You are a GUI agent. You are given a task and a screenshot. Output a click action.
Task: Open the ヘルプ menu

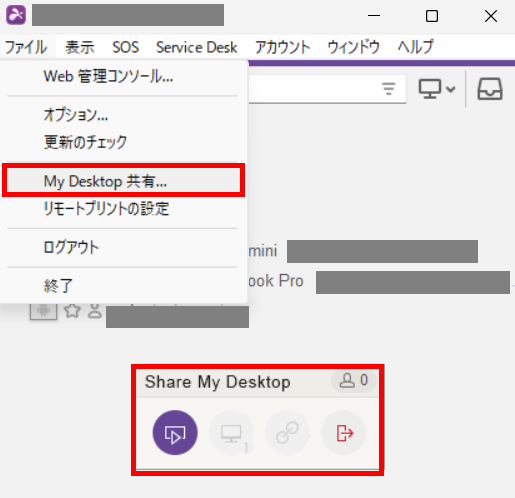[416, 47]
